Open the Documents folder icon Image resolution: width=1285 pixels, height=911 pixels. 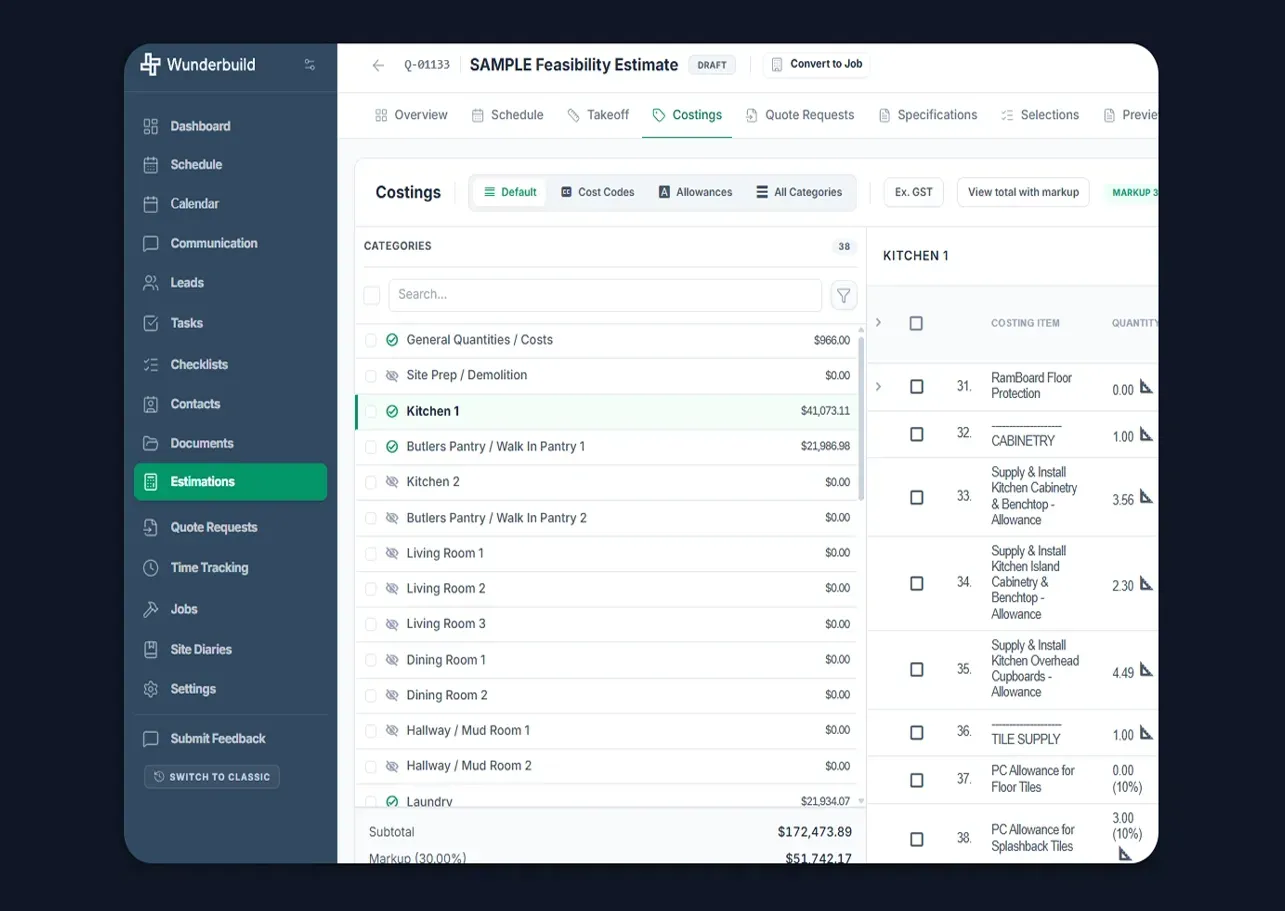[151, 443]
